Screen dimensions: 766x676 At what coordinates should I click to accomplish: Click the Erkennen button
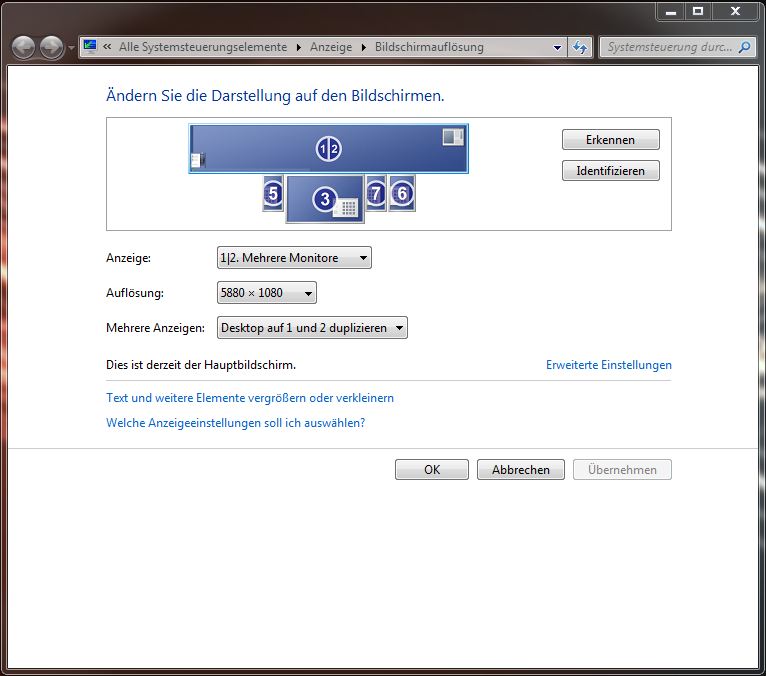click(x=611, y=140)
